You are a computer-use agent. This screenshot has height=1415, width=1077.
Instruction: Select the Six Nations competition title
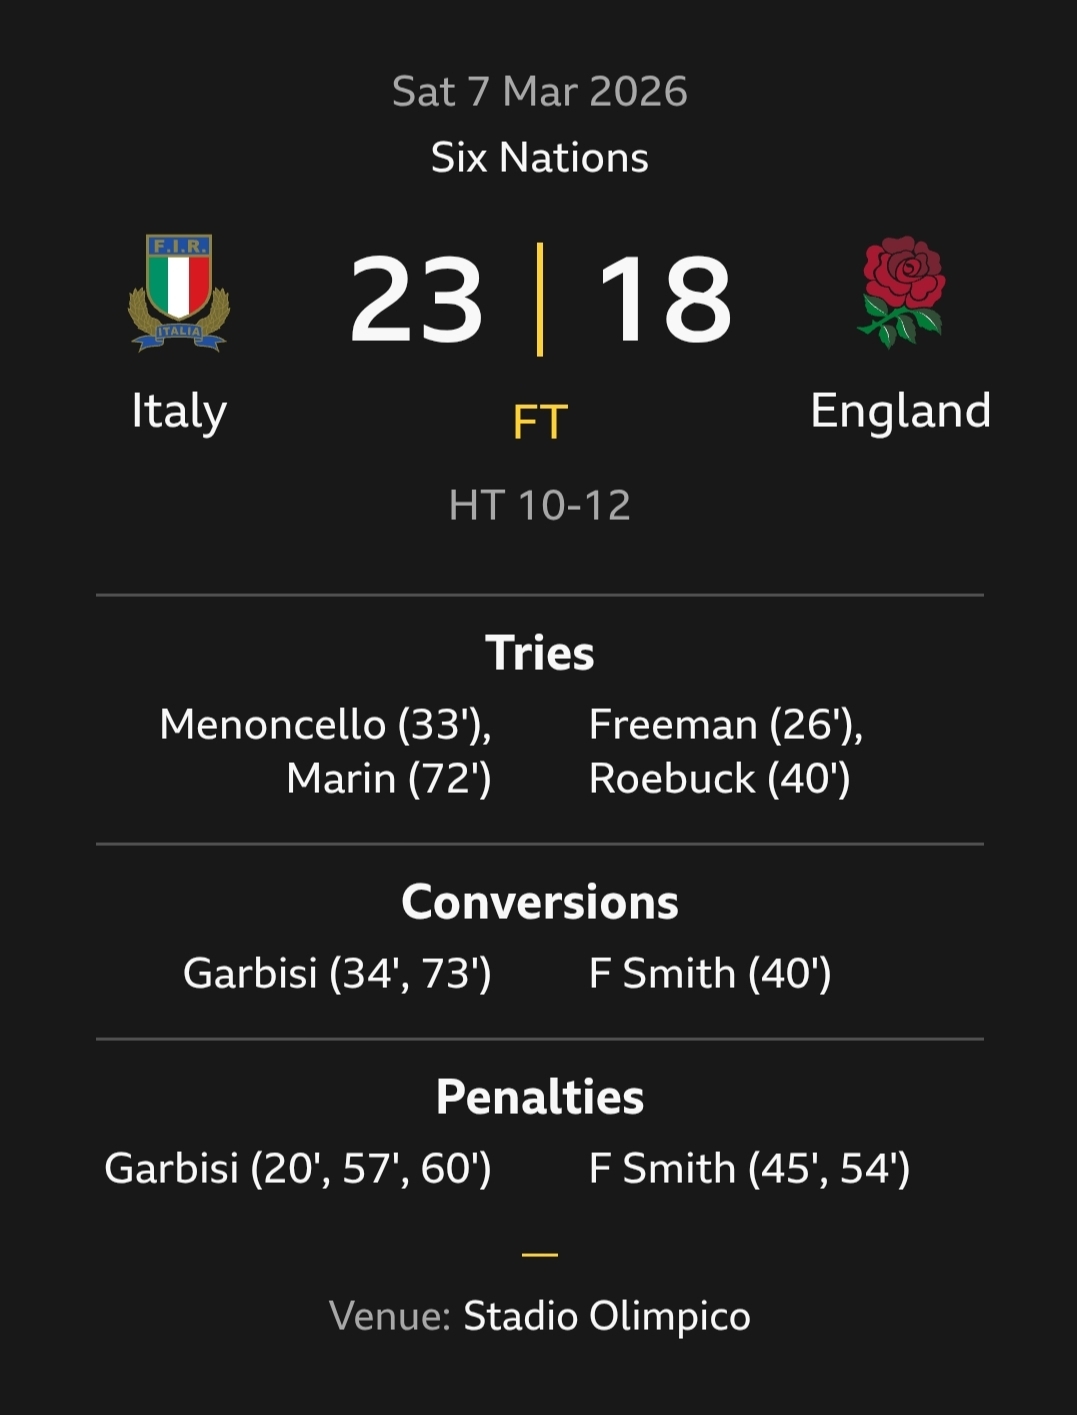(539, 158)
